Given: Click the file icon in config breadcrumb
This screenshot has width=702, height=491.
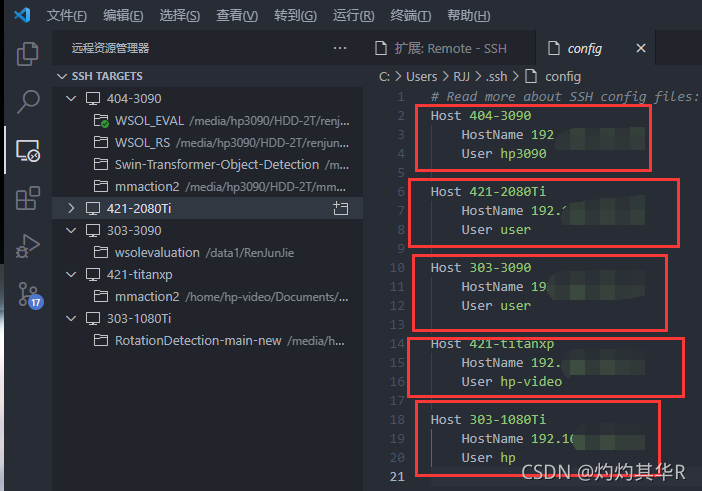Looking at the screenshot, I should 531,77.
